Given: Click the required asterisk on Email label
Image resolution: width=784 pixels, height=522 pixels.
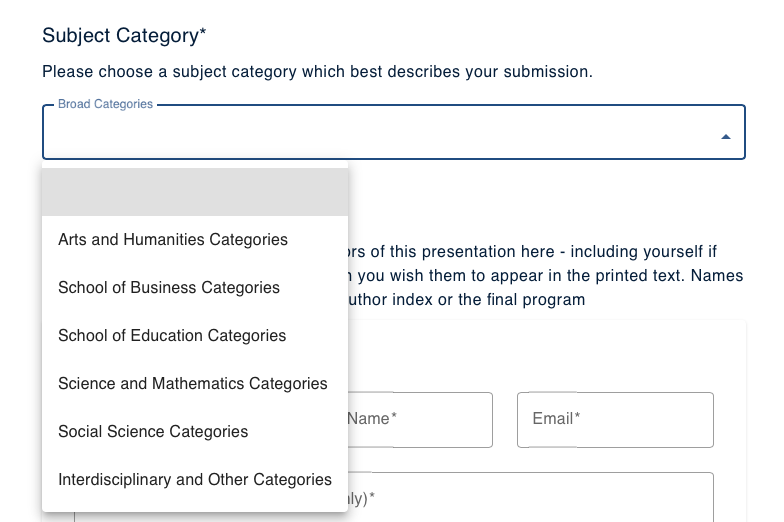Looking at the screenshot, I should 577,418.
